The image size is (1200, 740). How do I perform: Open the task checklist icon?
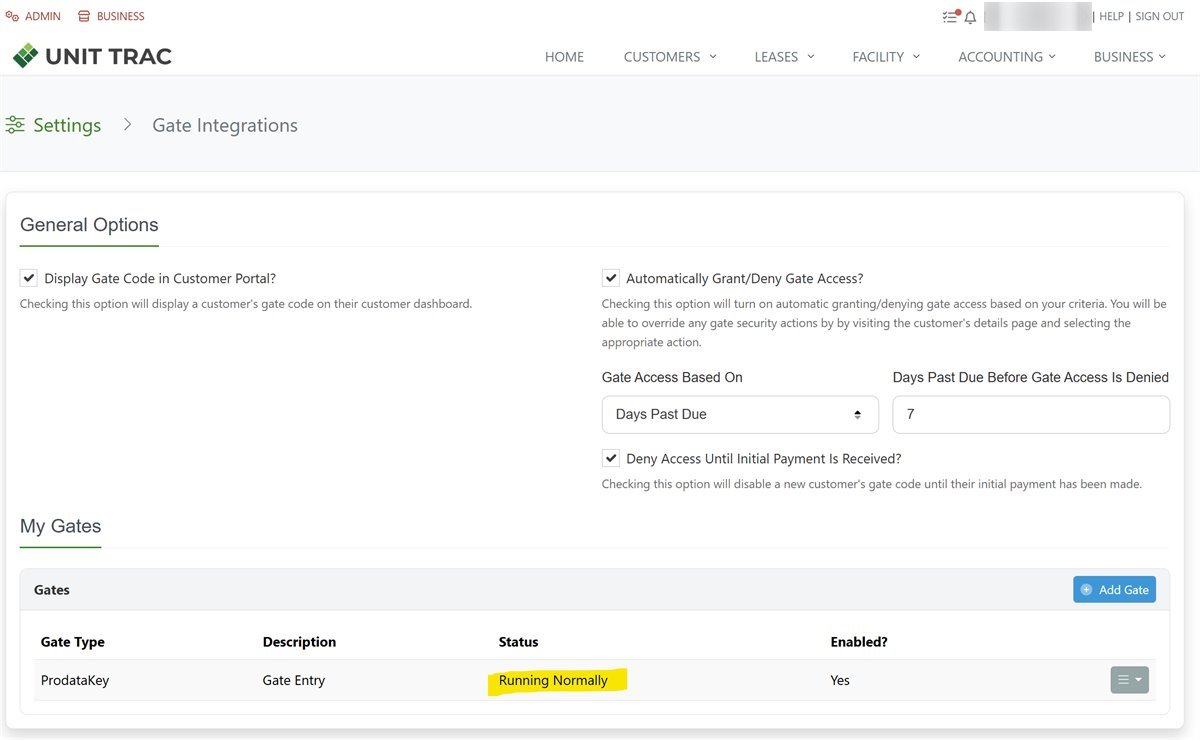pyautogui.click(x=950, y=17)
